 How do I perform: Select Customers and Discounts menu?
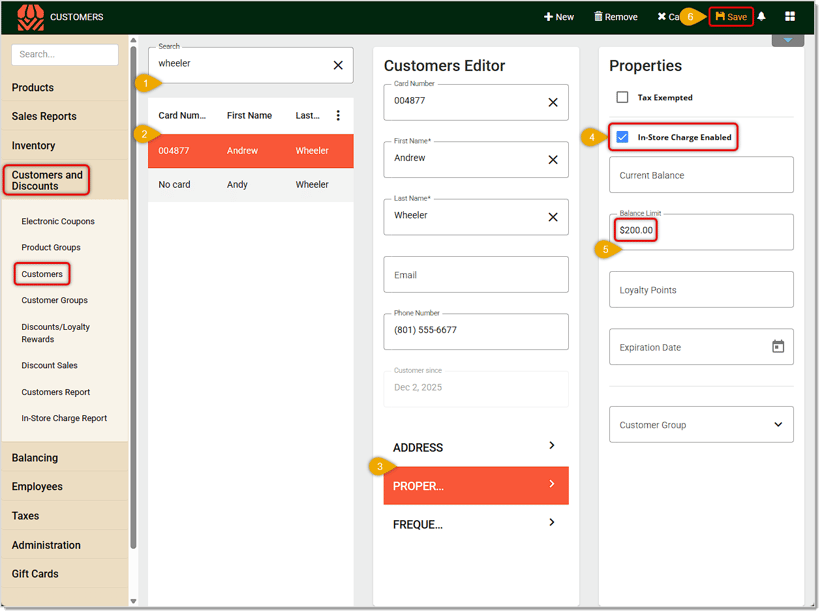point(47,181)
